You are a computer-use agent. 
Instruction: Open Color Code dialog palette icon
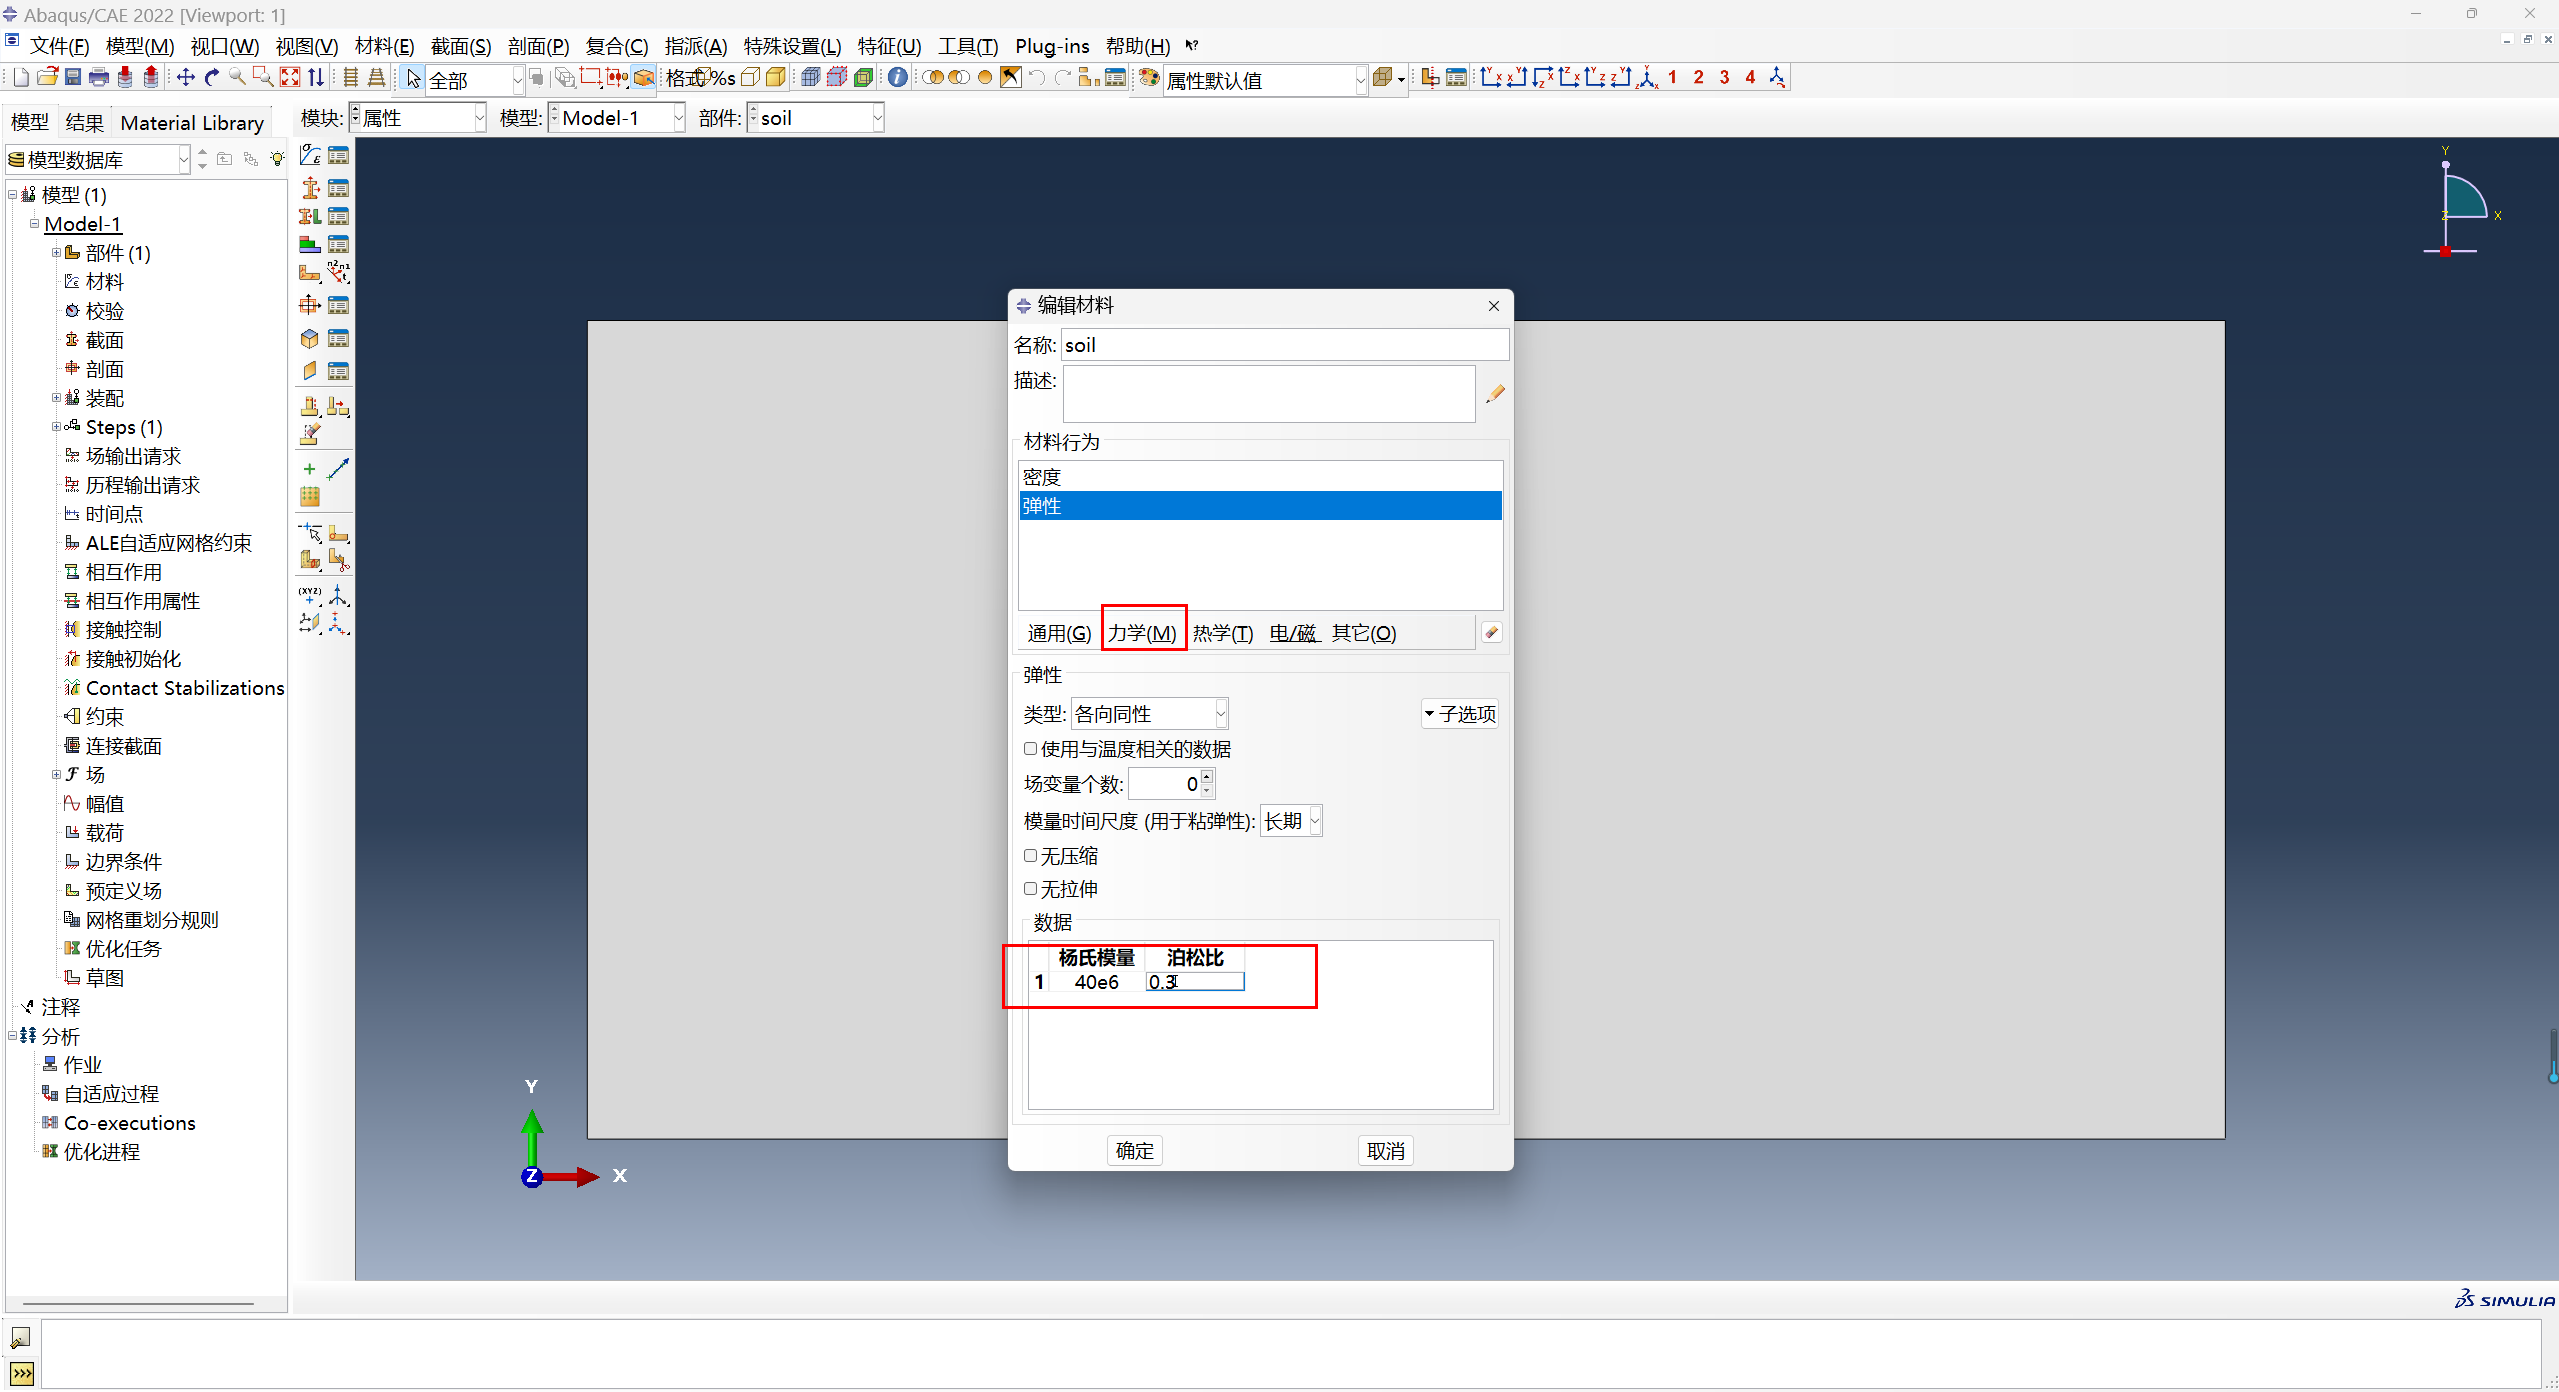1149,78
